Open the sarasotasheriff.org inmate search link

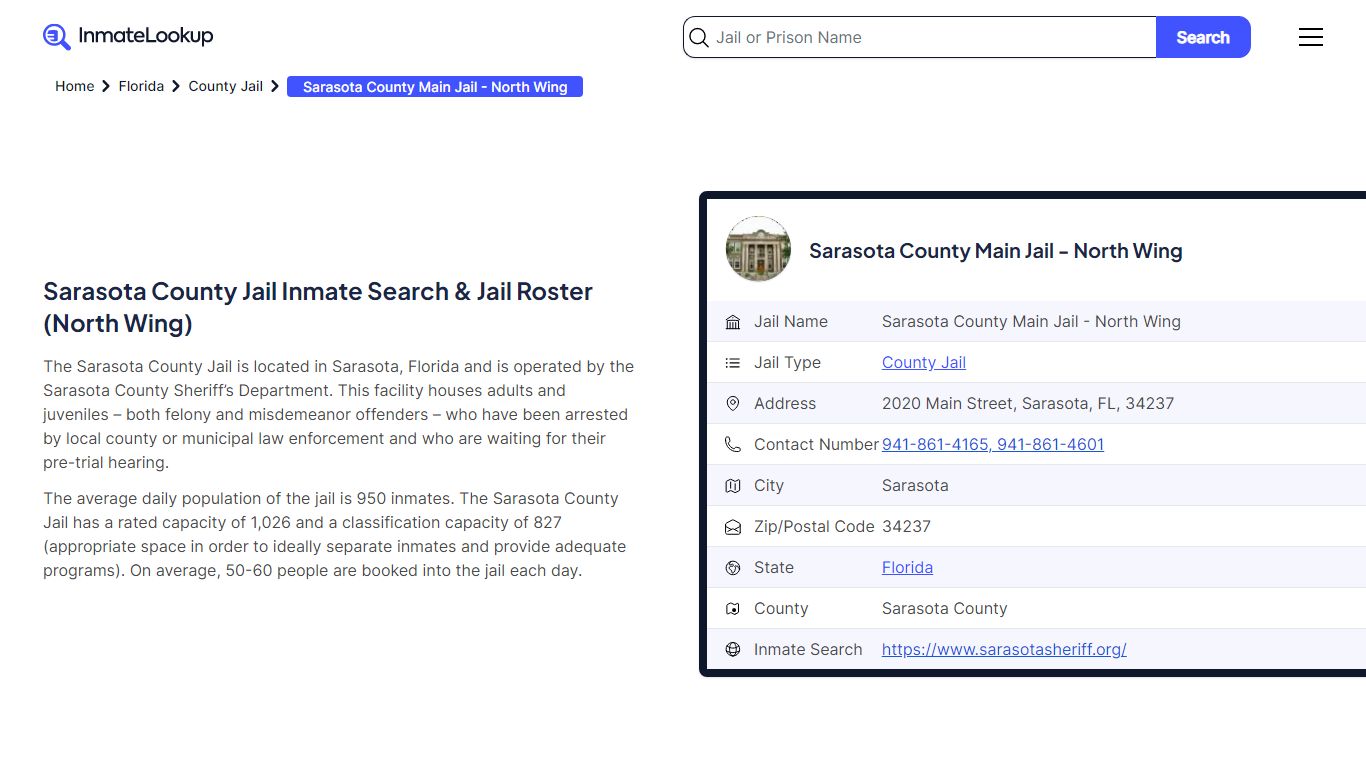click(x=1004, y=649)
